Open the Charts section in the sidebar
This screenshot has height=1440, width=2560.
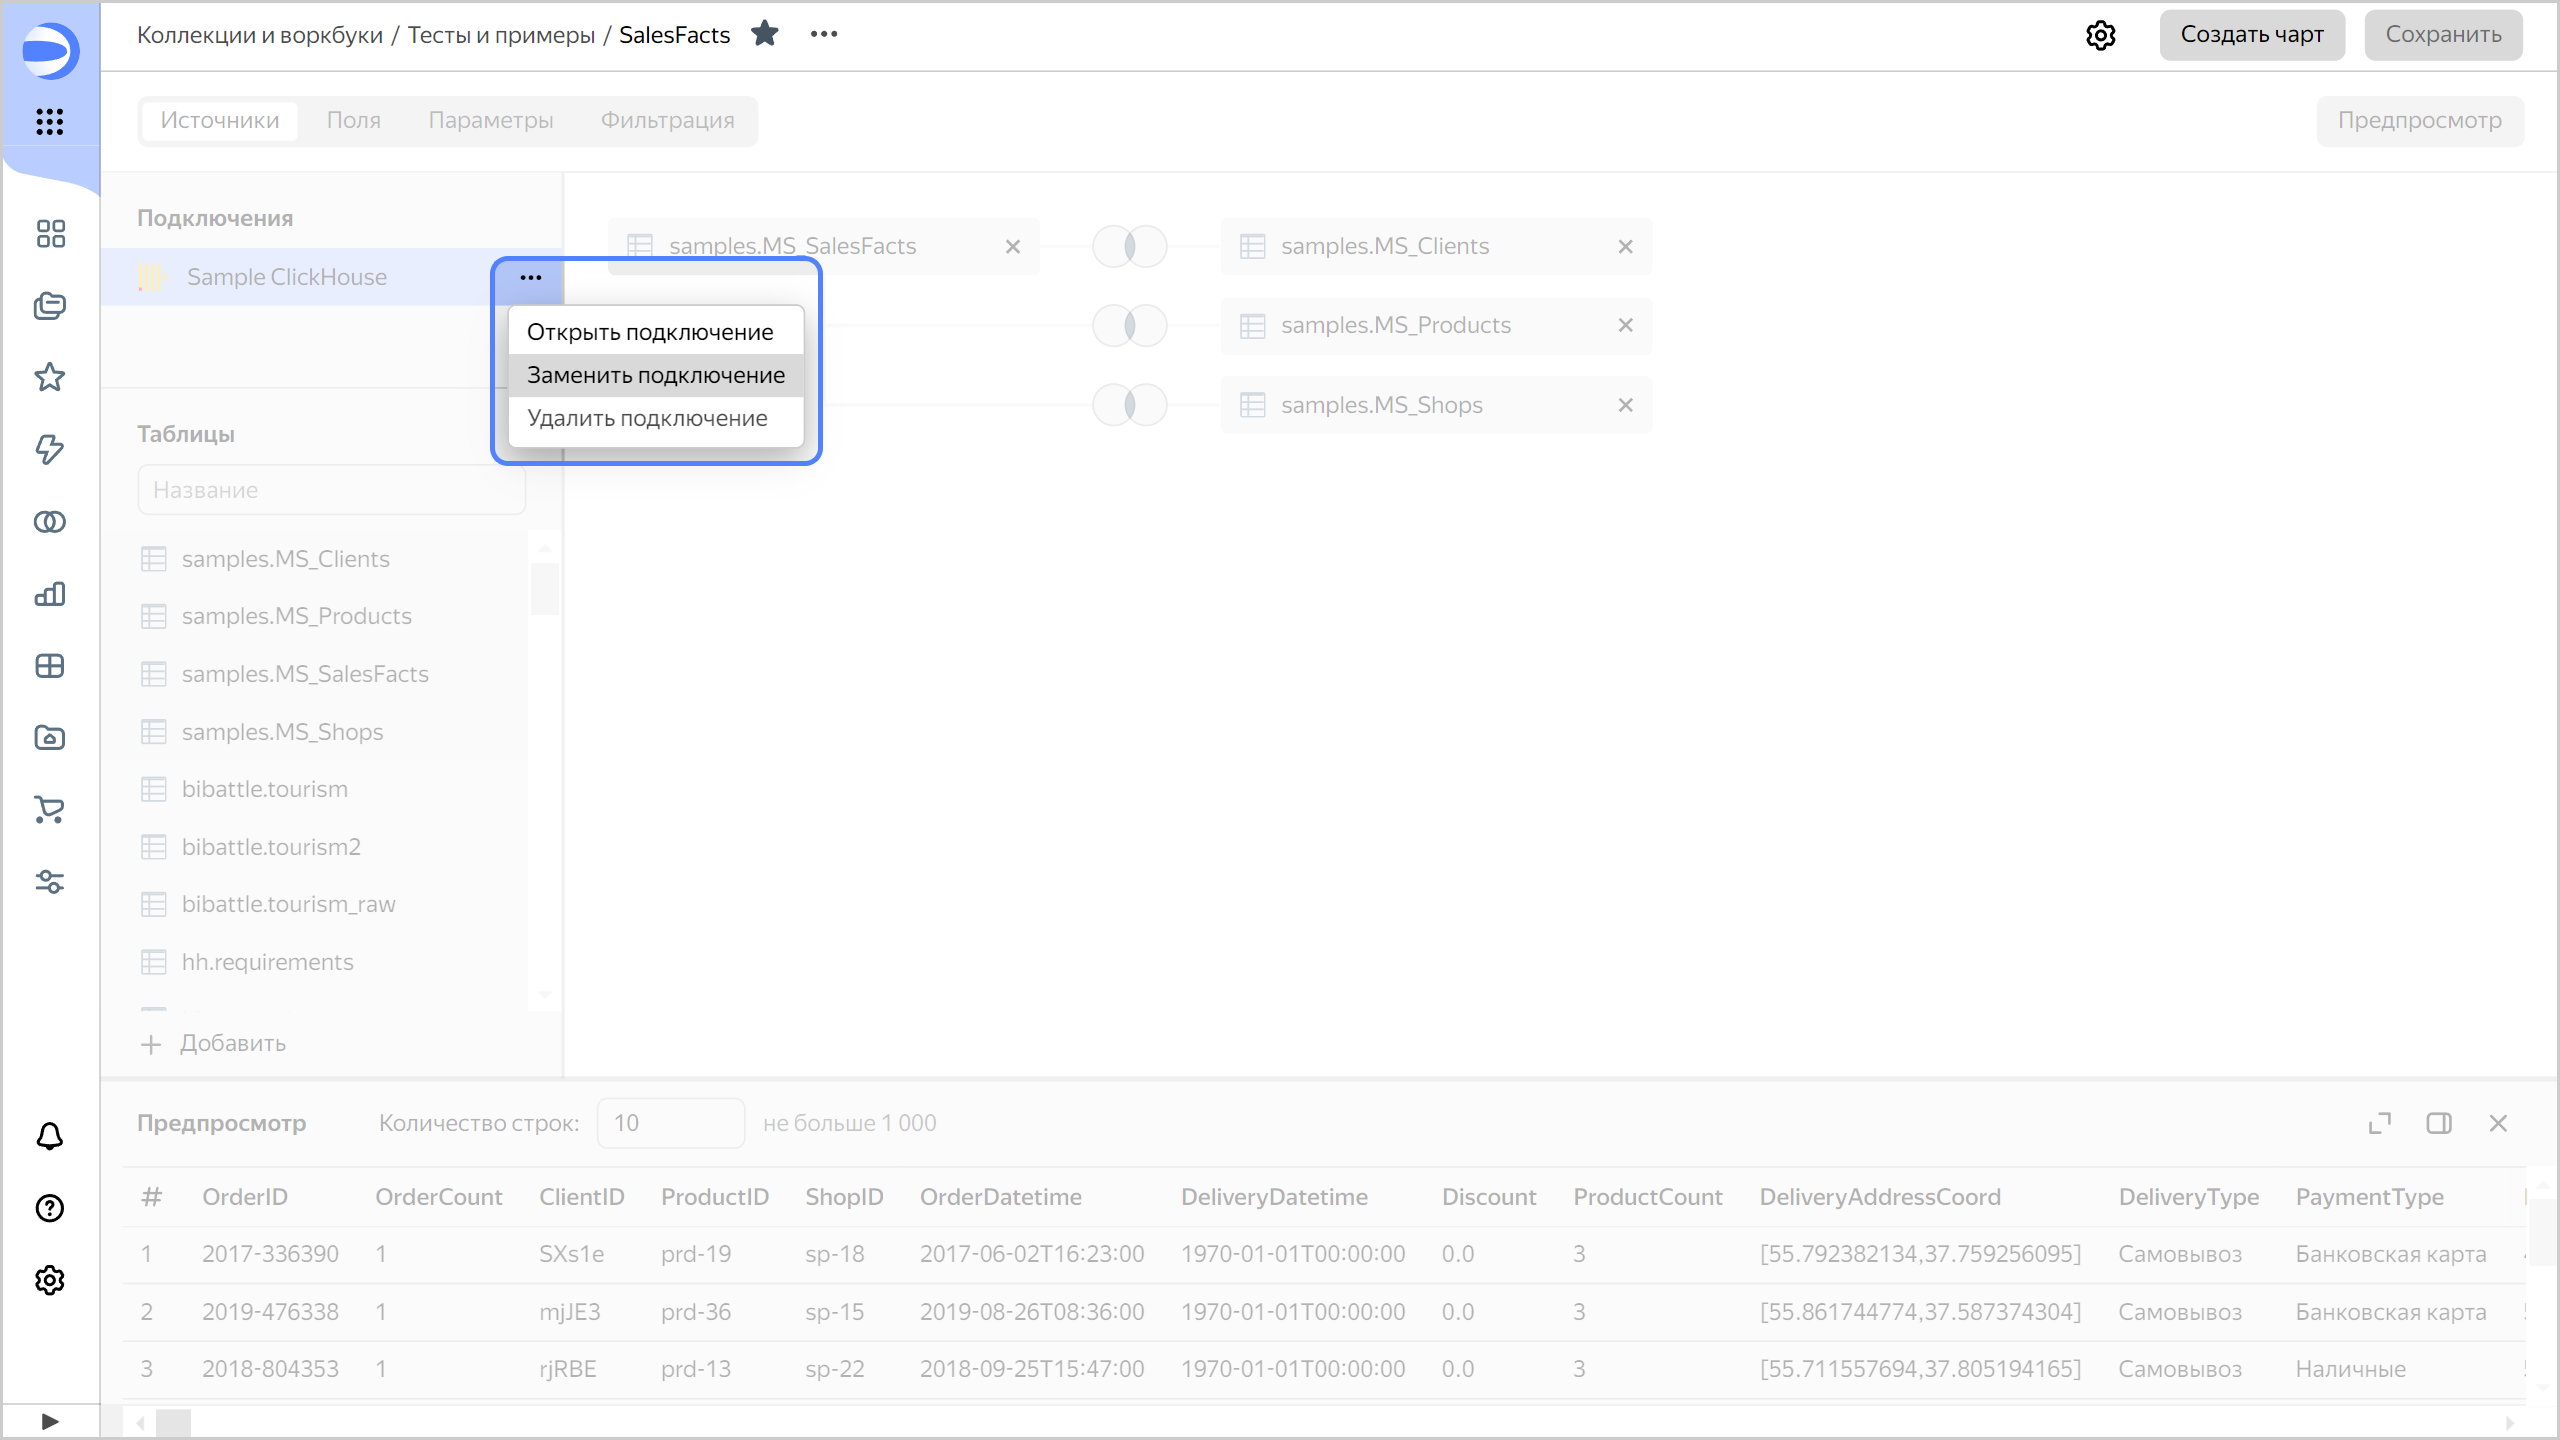click(49, 594)
